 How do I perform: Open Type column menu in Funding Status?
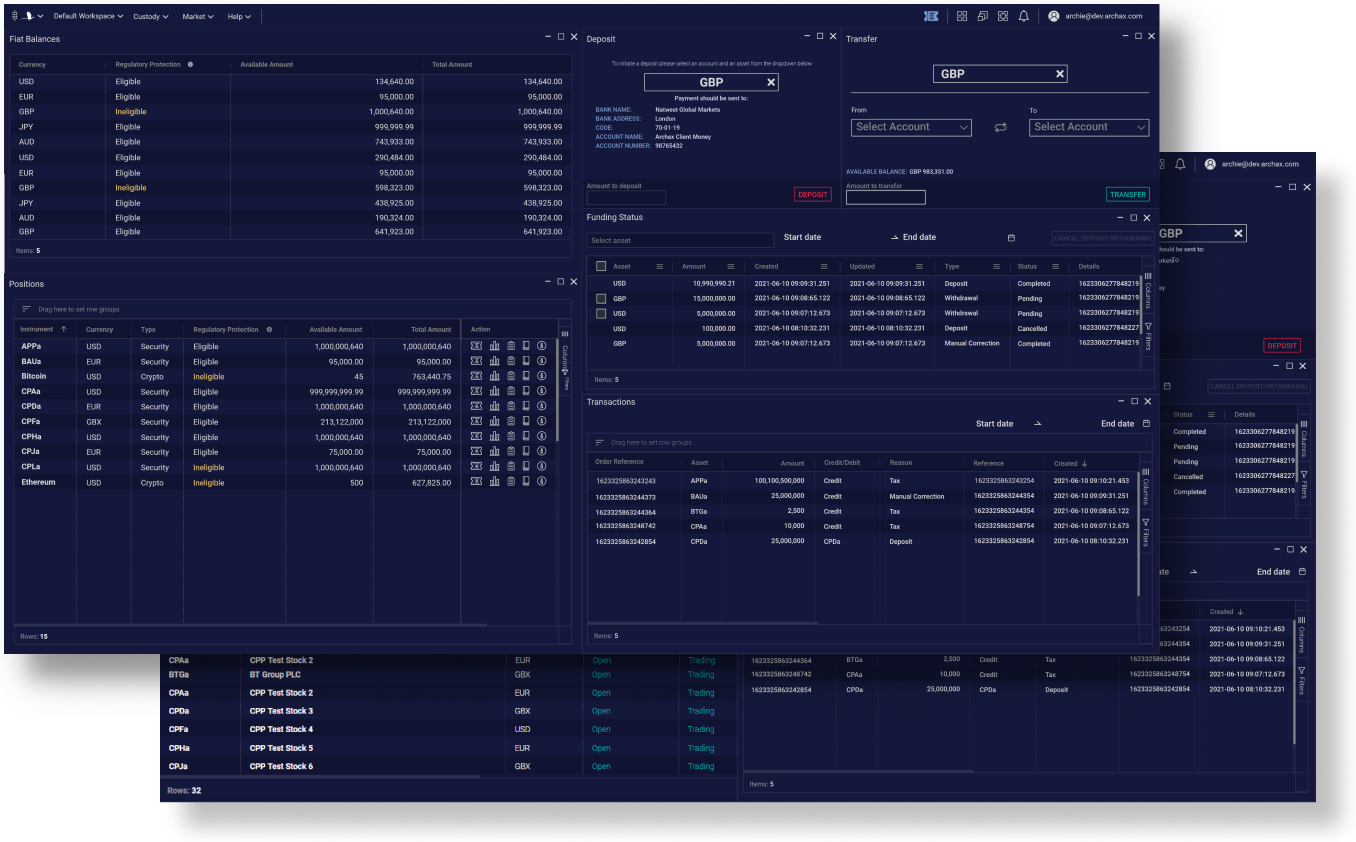pos(996,267)
